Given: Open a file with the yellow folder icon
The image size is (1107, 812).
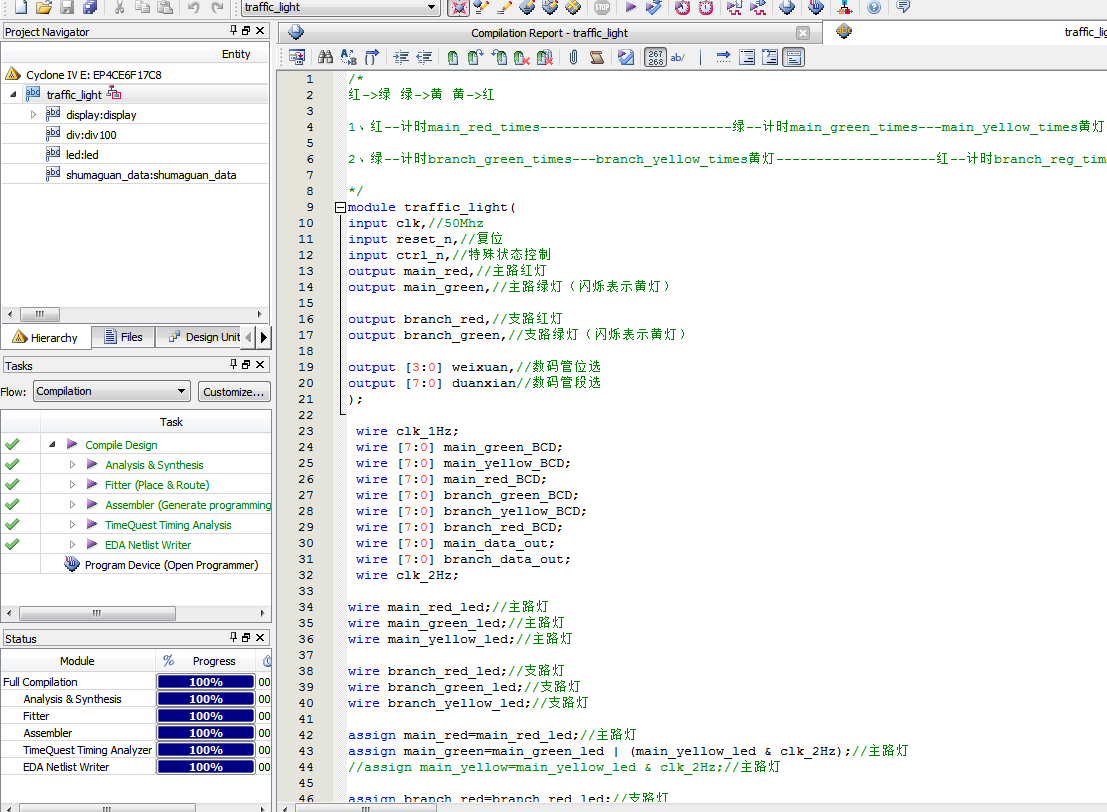Looking at the screenshot, I should (44, 7).
